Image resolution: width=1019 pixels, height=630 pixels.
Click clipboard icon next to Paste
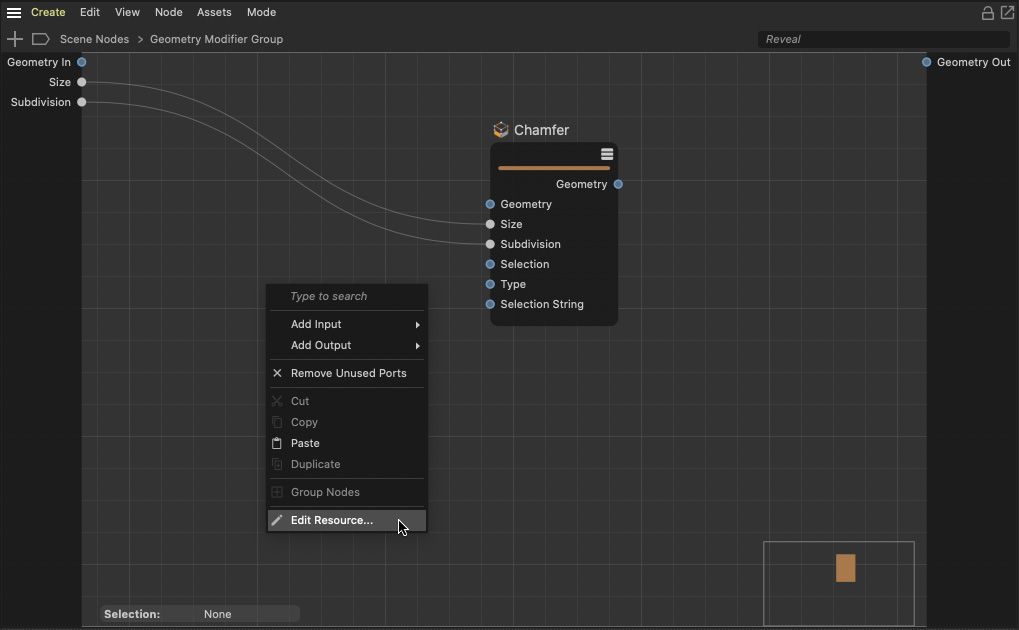tap(277, 443)
